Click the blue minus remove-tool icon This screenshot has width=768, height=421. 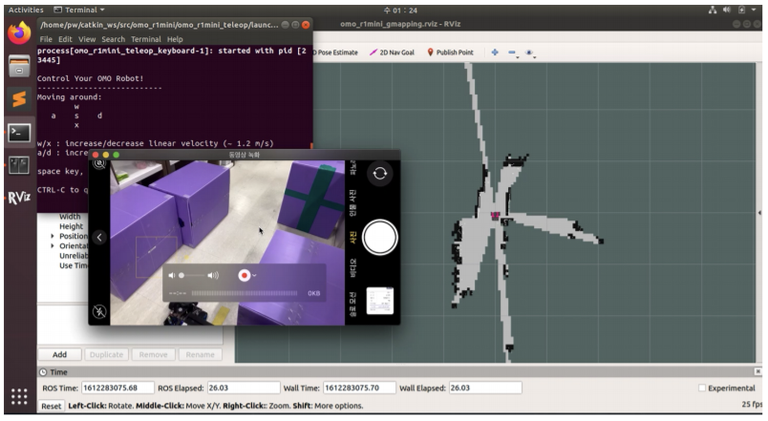[512, 52]
